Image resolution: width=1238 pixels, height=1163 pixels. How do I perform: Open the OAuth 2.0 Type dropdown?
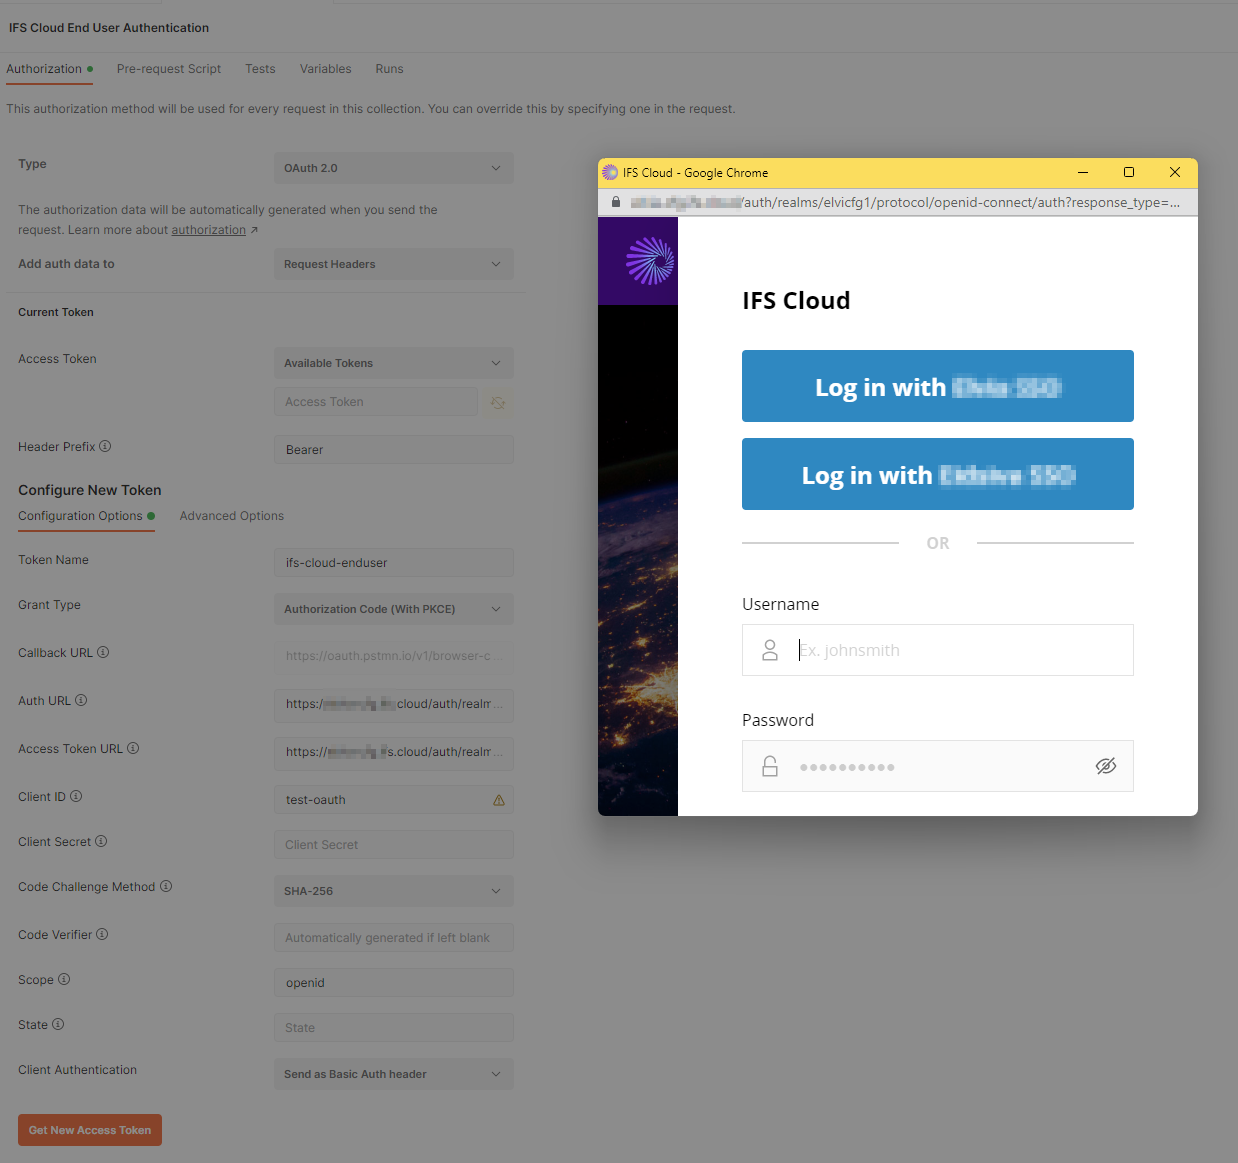click(x=393, y=168)
